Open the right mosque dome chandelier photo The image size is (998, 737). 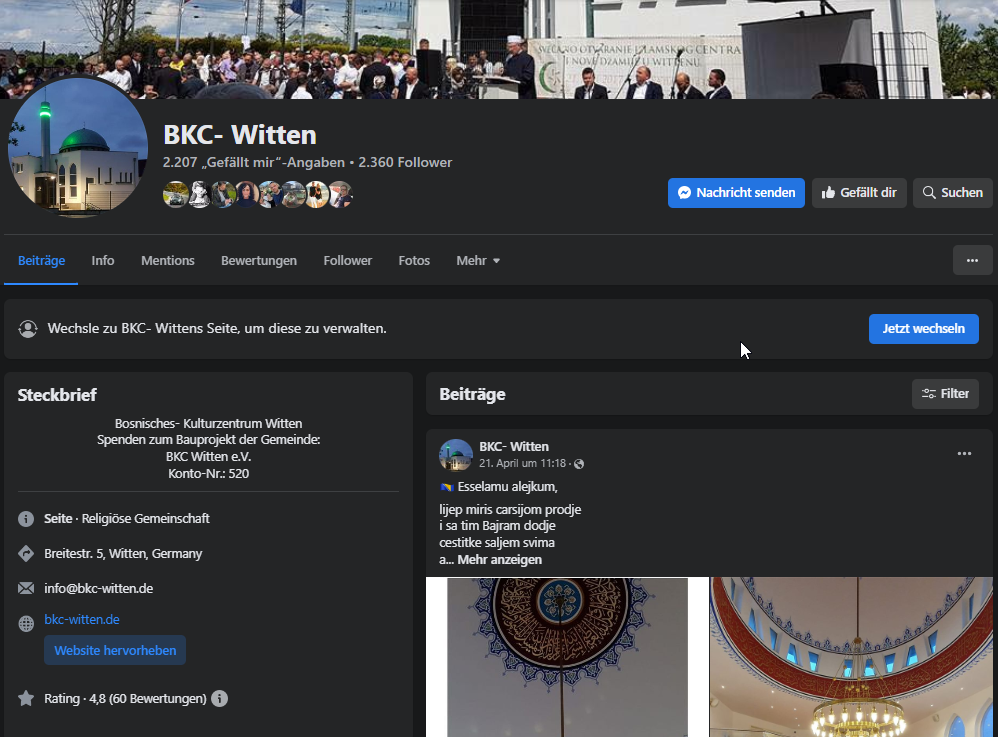pyautogui.click(x=852, y=657)
